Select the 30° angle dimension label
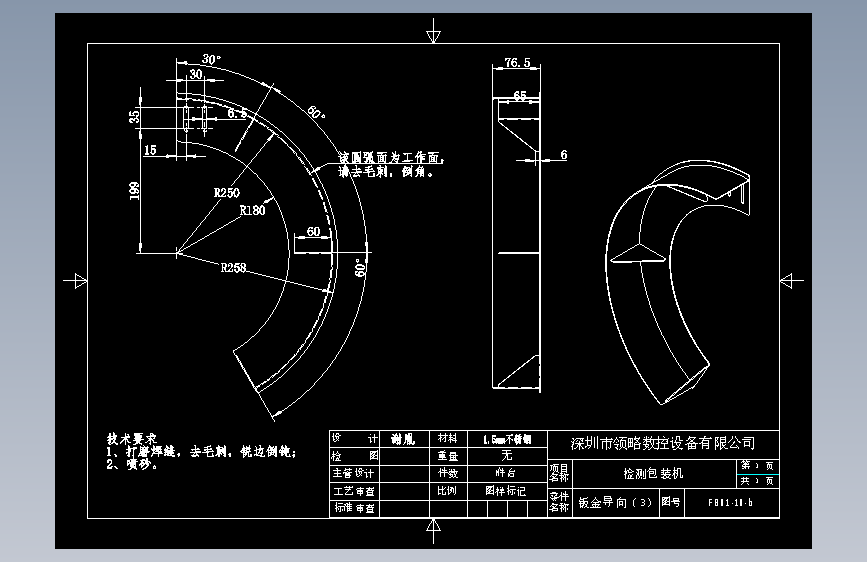The width and height of the screenshot is (867, 562). pyautogui.click(x=211, y=59)
